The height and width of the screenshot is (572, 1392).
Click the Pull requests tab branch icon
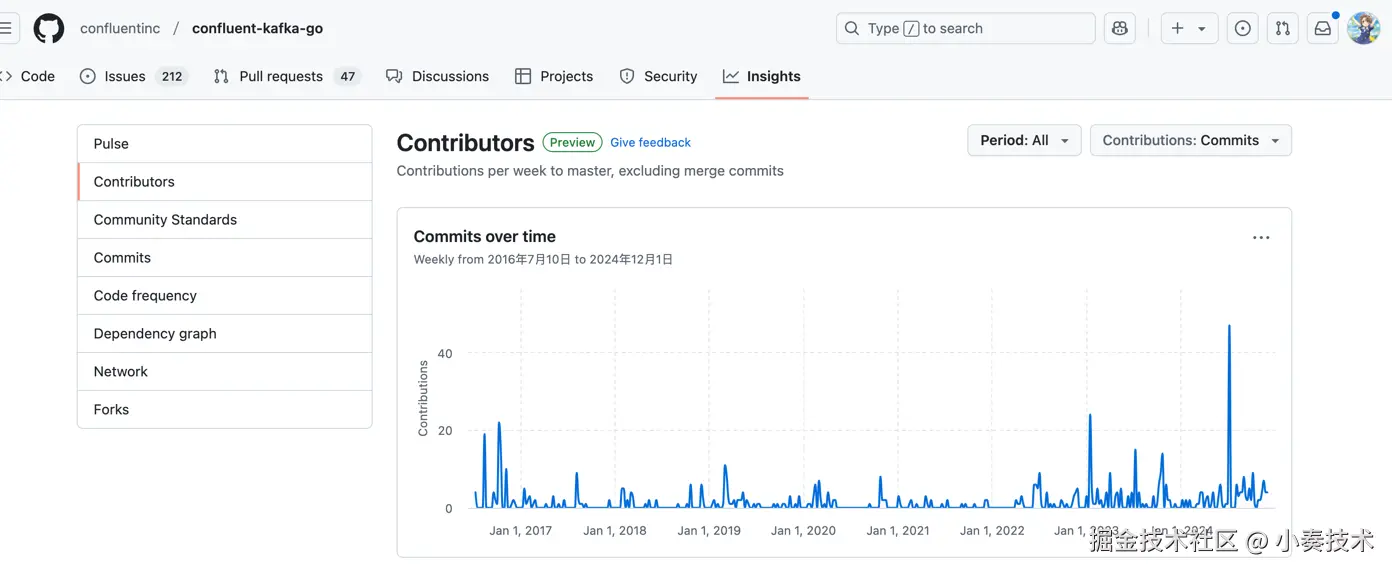[x=221, y=76]
